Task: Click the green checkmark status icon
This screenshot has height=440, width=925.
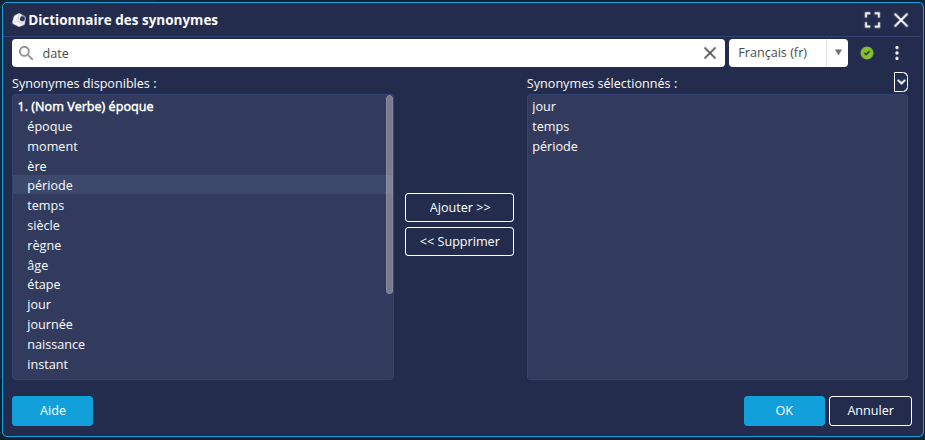Action: coord(866,53)
